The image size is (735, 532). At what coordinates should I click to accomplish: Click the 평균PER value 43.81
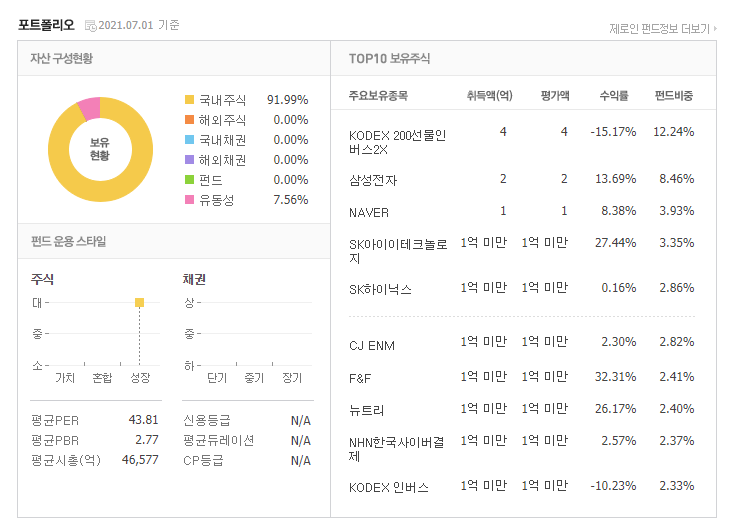point(143,420)
